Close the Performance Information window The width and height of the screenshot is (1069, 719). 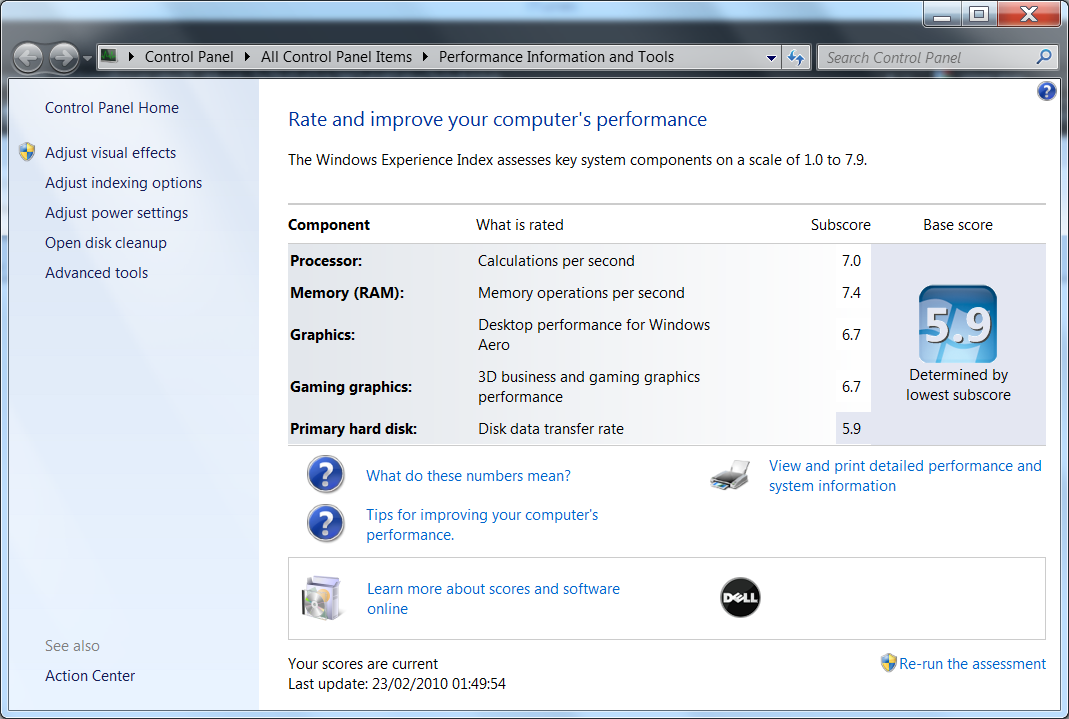[x=1029, y=14]
